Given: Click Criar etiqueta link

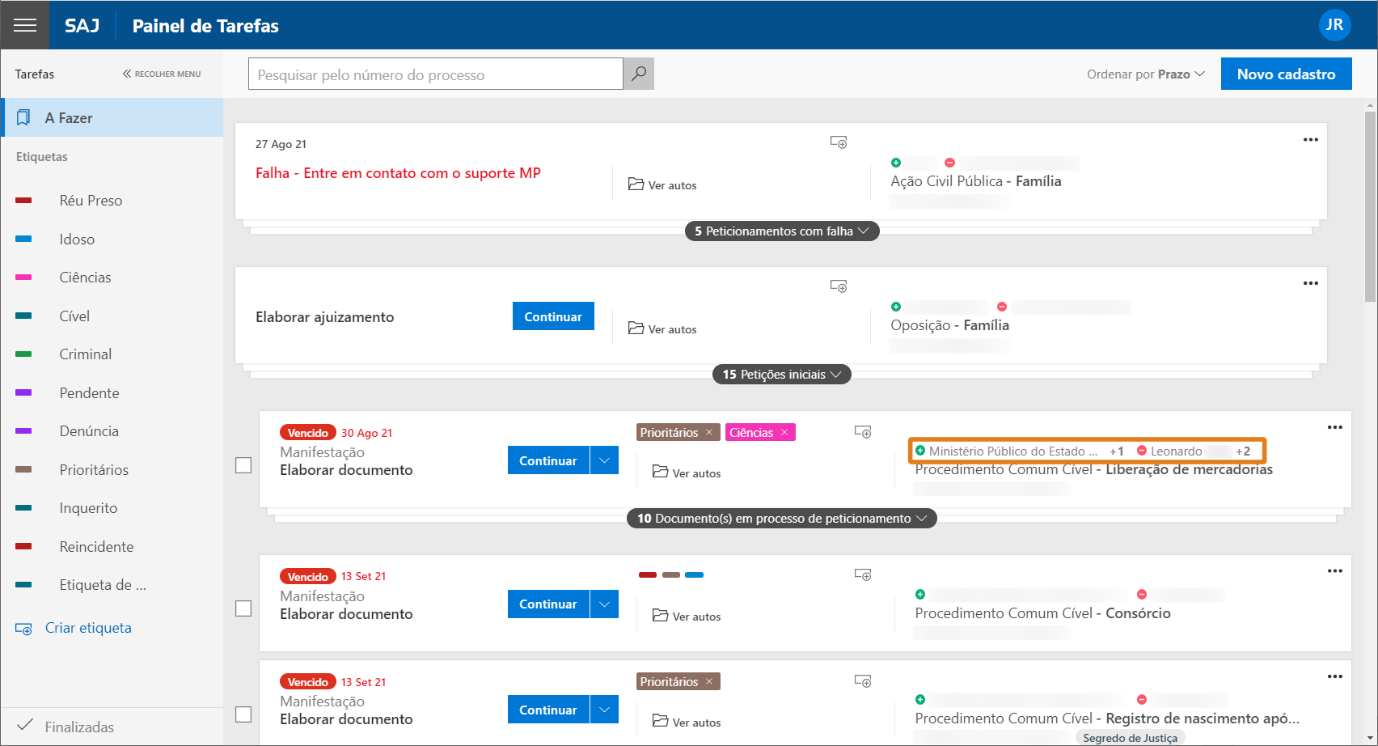Looking at the screenshot, I should point(88,628).
